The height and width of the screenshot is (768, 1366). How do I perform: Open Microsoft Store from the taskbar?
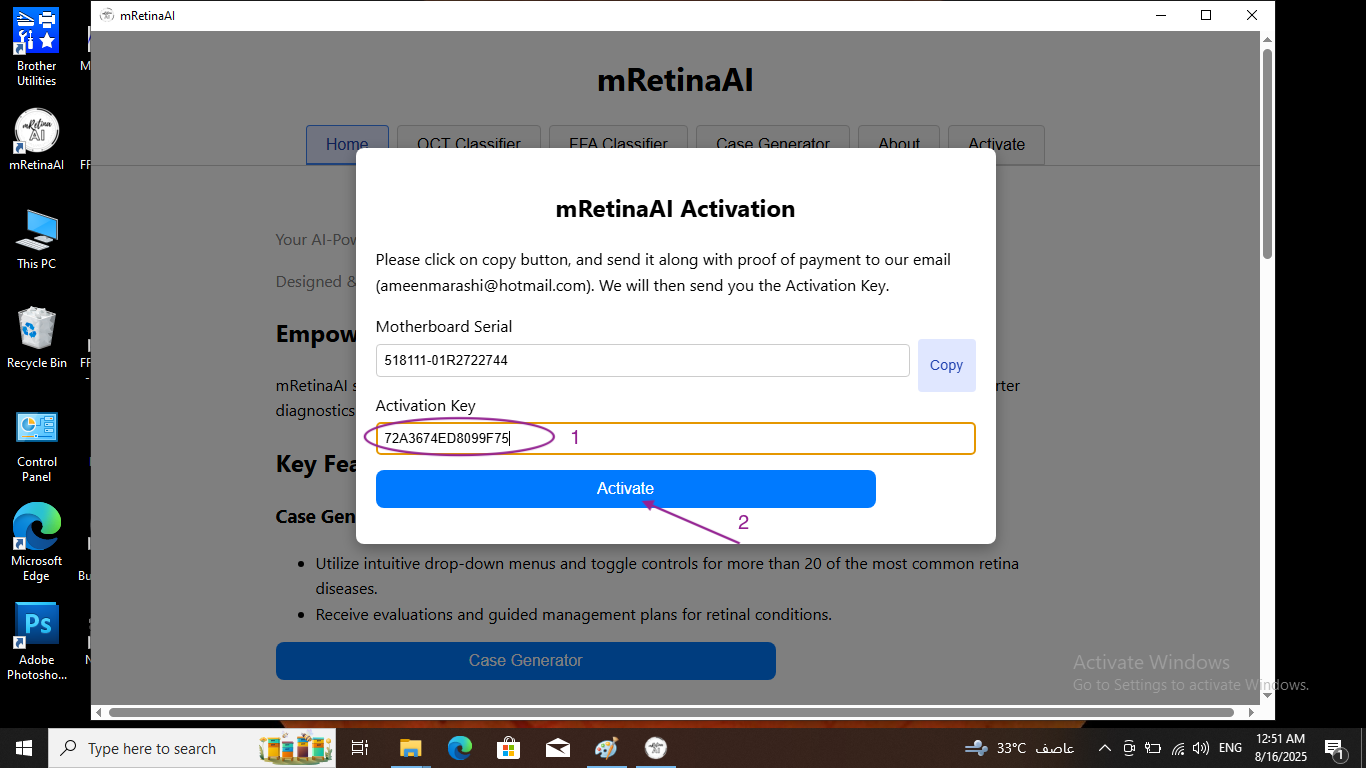point(509,748)
